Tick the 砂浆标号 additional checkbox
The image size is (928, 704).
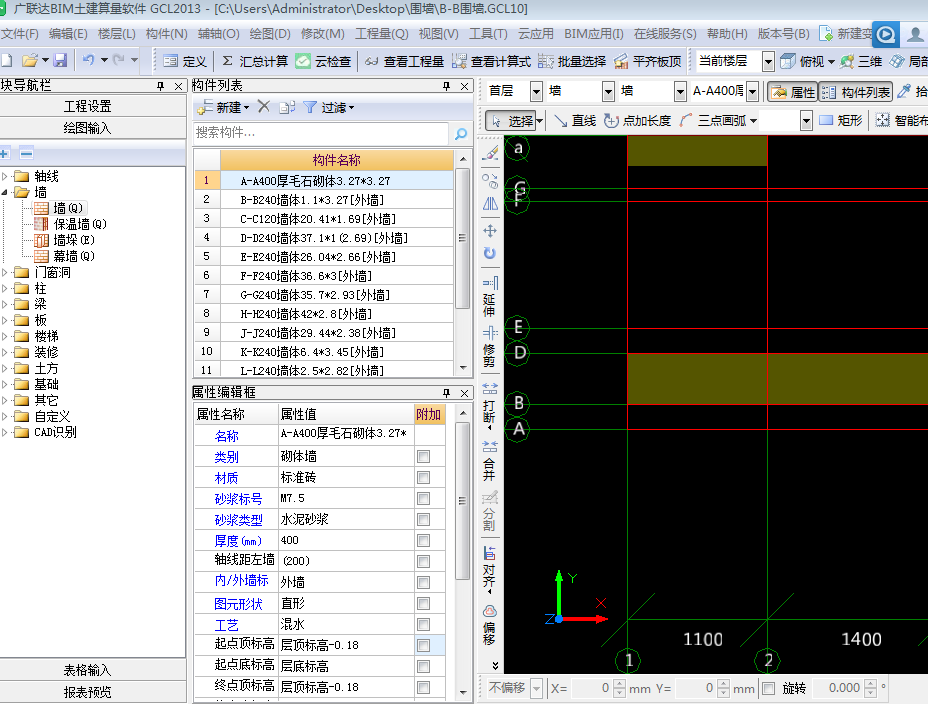[423, 498]
